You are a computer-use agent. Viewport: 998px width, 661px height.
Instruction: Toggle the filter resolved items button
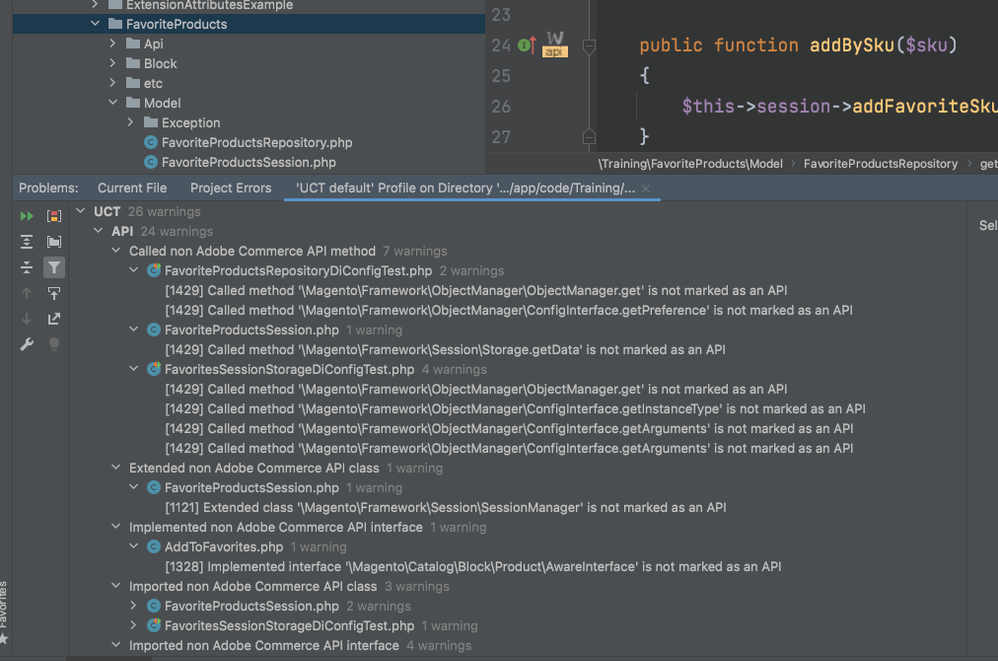54,267
